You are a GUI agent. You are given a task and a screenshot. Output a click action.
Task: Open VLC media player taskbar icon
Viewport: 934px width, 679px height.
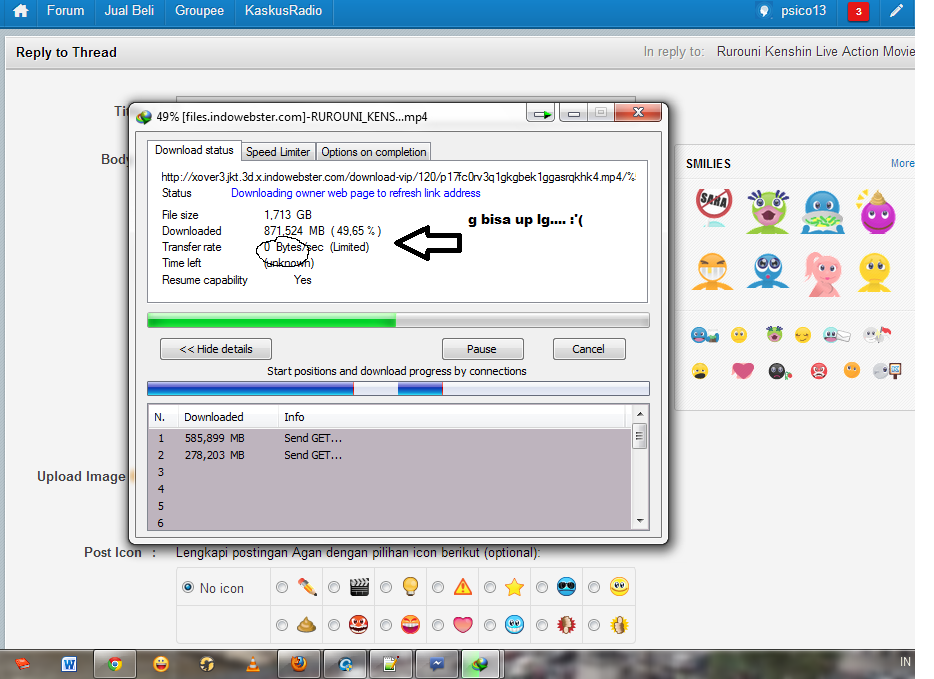click(253, 664)
